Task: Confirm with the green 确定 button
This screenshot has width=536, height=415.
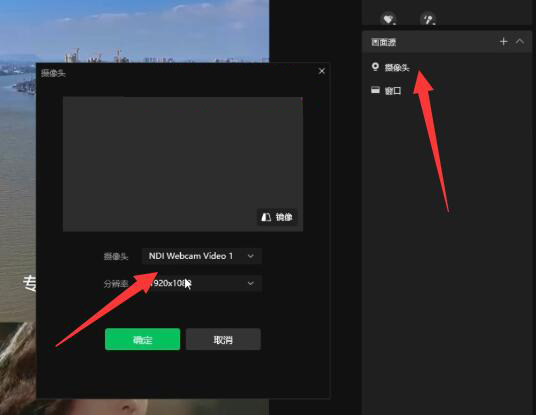Action: [143, 339]
